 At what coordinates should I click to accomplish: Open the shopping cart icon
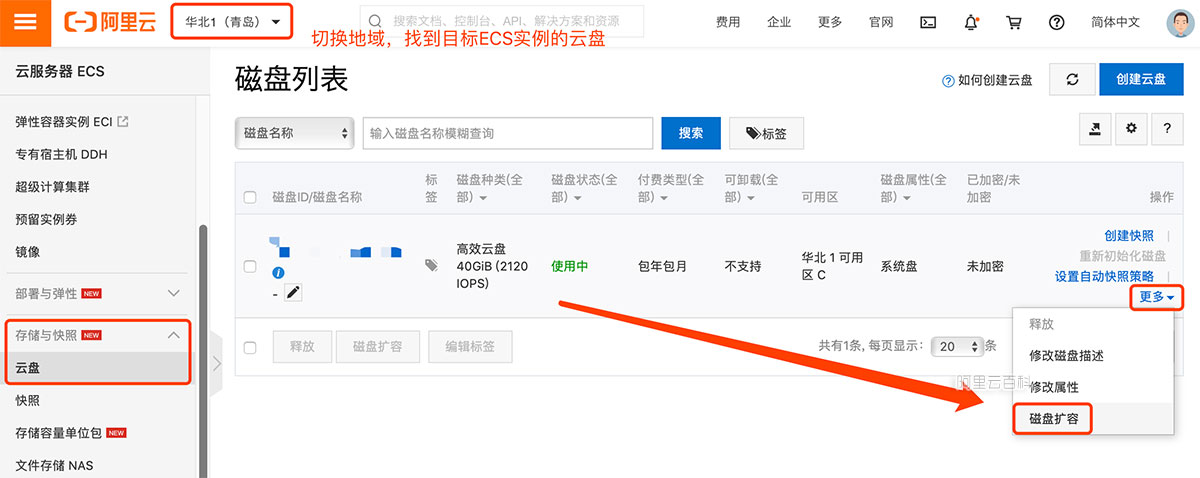(1014, 22)
